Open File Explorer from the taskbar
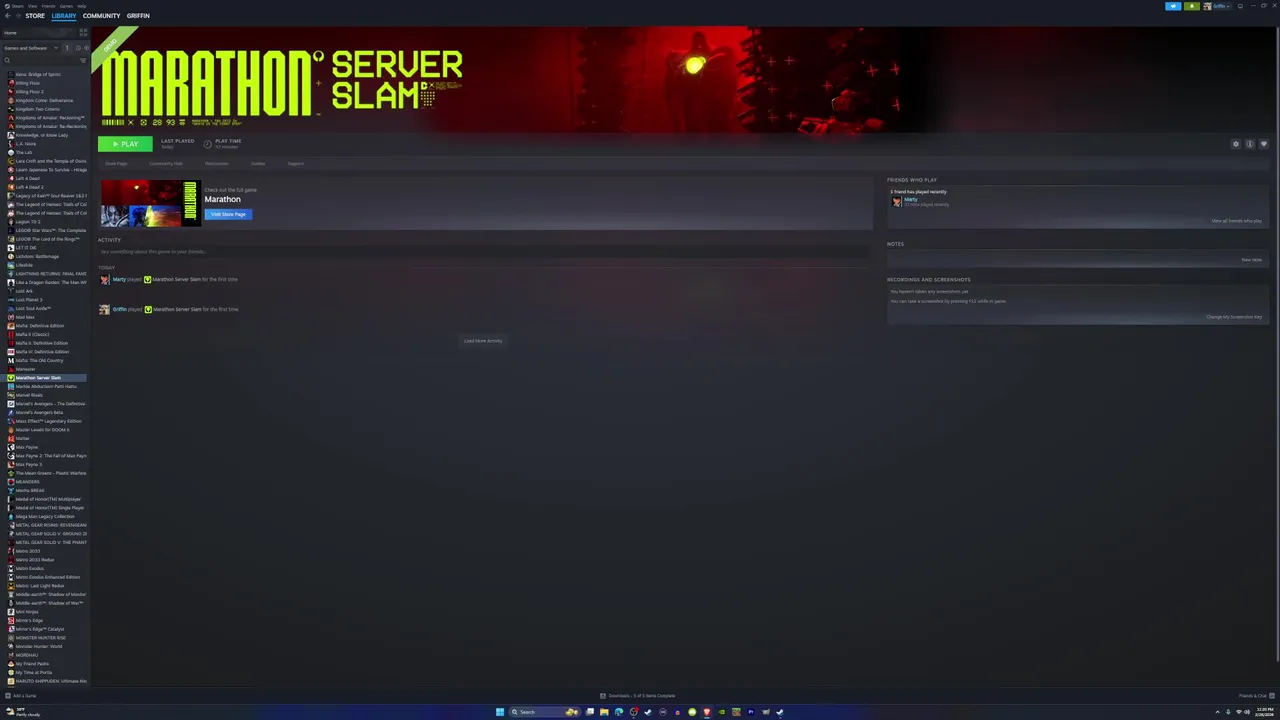1280x720 pixels. point(604,712)
